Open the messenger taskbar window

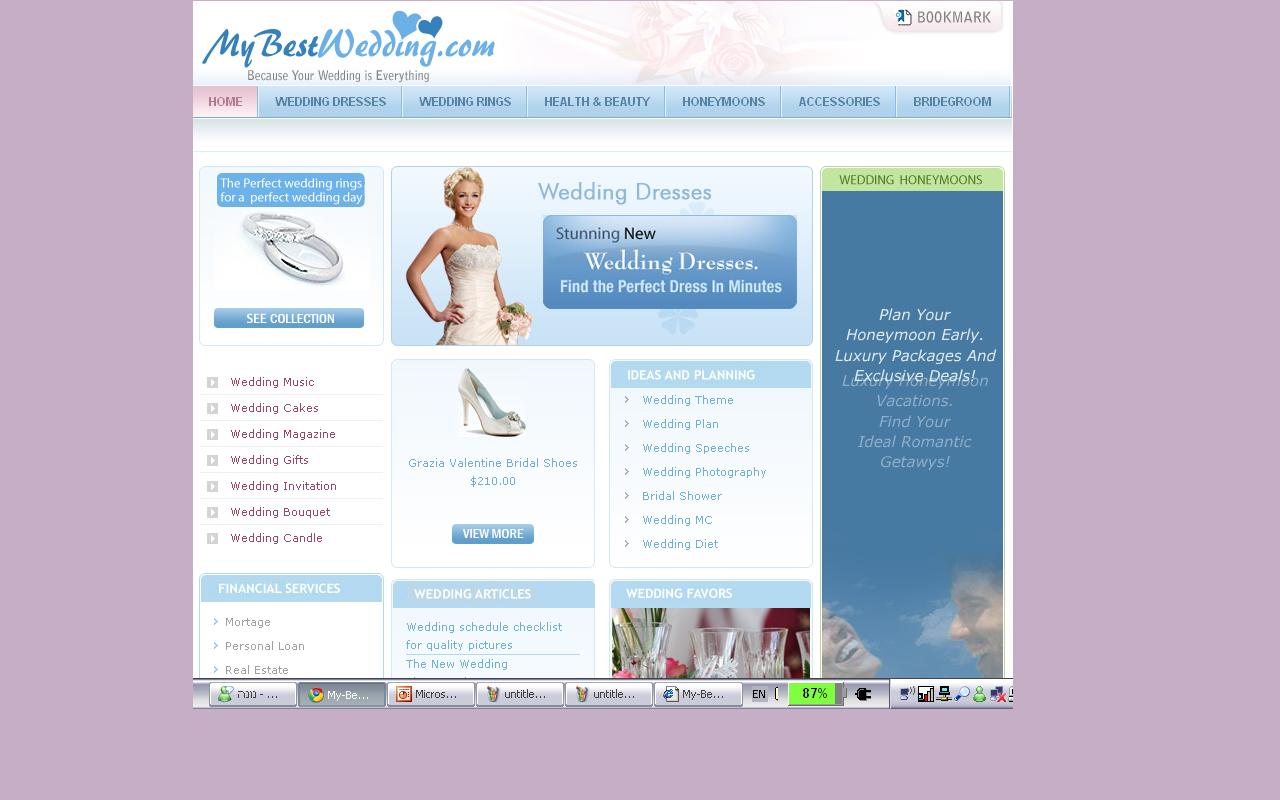click(253, 694)
